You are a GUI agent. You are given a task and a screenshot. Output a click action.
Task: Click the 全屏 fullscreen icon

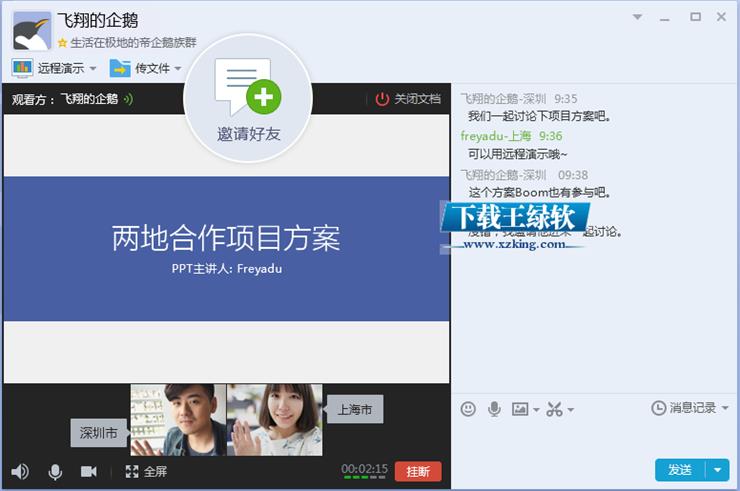tap(132, 471)
